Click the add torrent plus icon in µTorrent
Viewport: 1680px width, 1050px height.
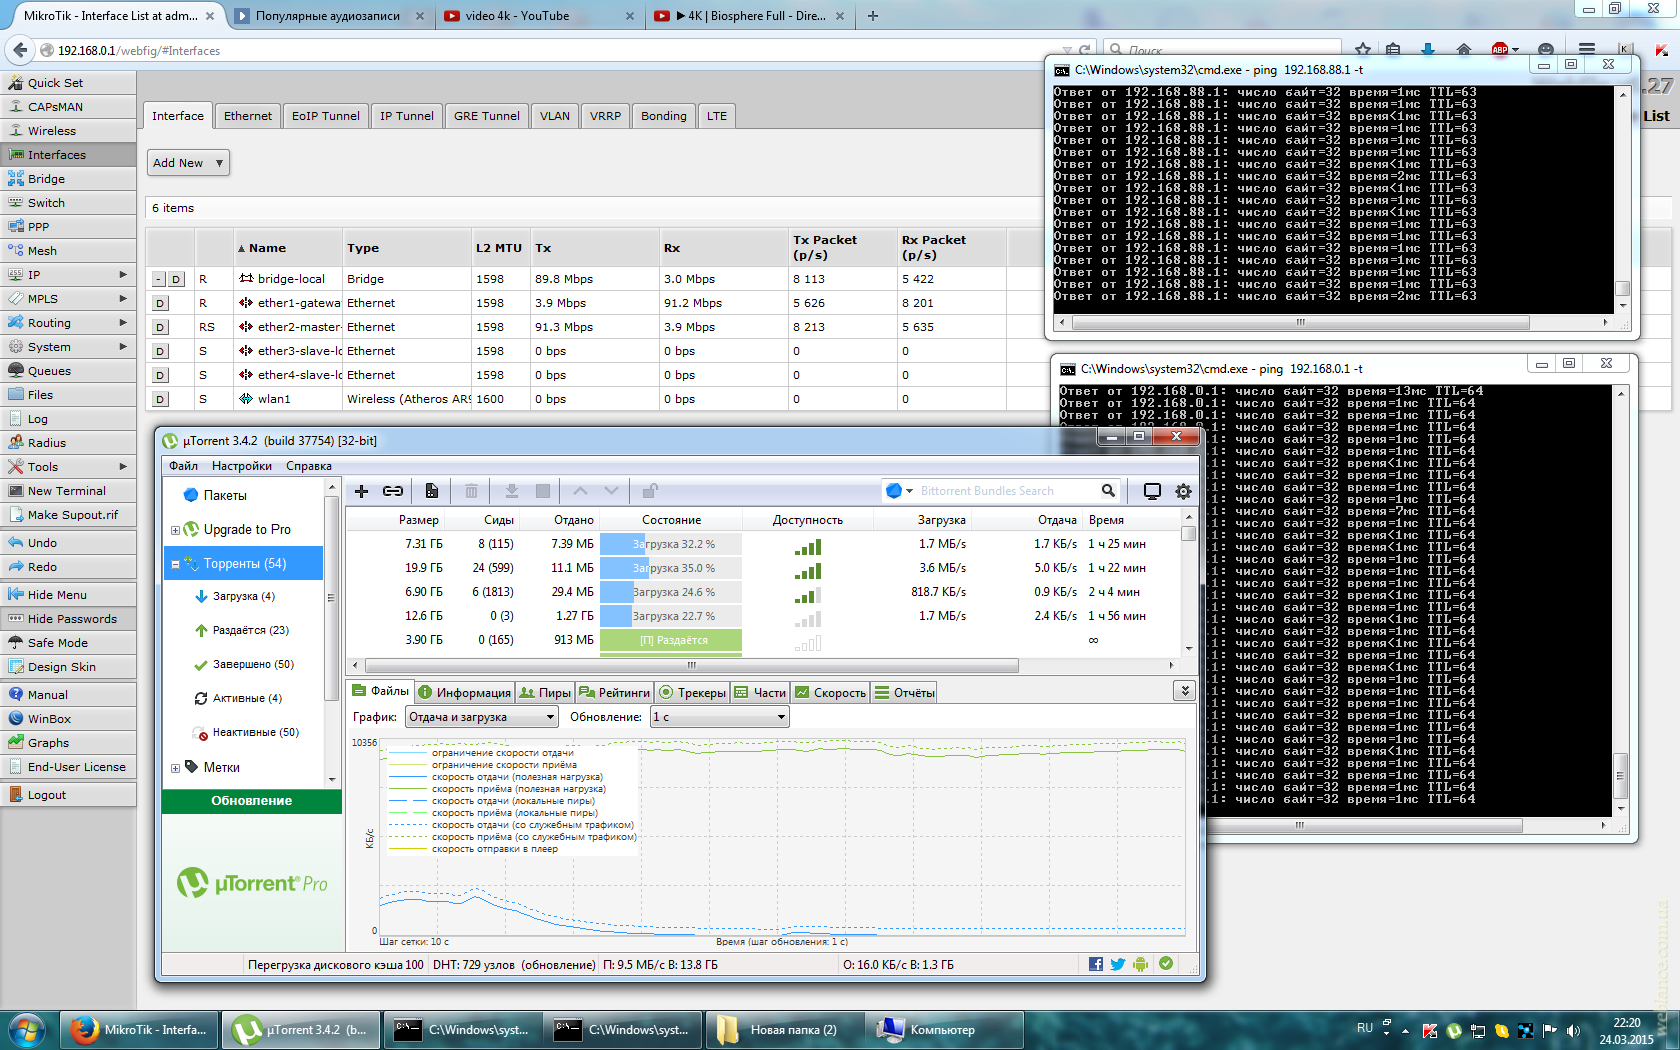click(x=362, y=491)
